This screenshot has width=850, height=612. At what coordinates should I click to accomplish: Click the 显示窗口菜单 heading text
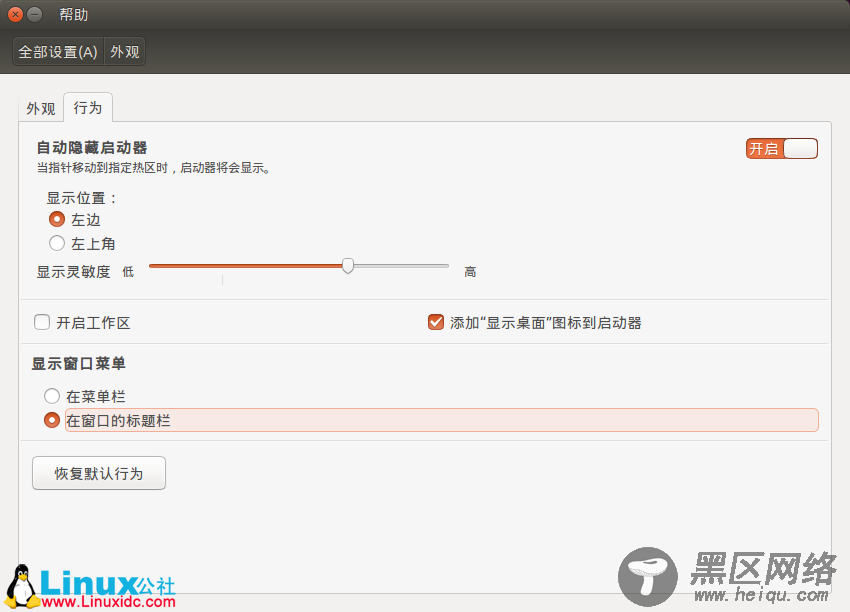point(78,363)
